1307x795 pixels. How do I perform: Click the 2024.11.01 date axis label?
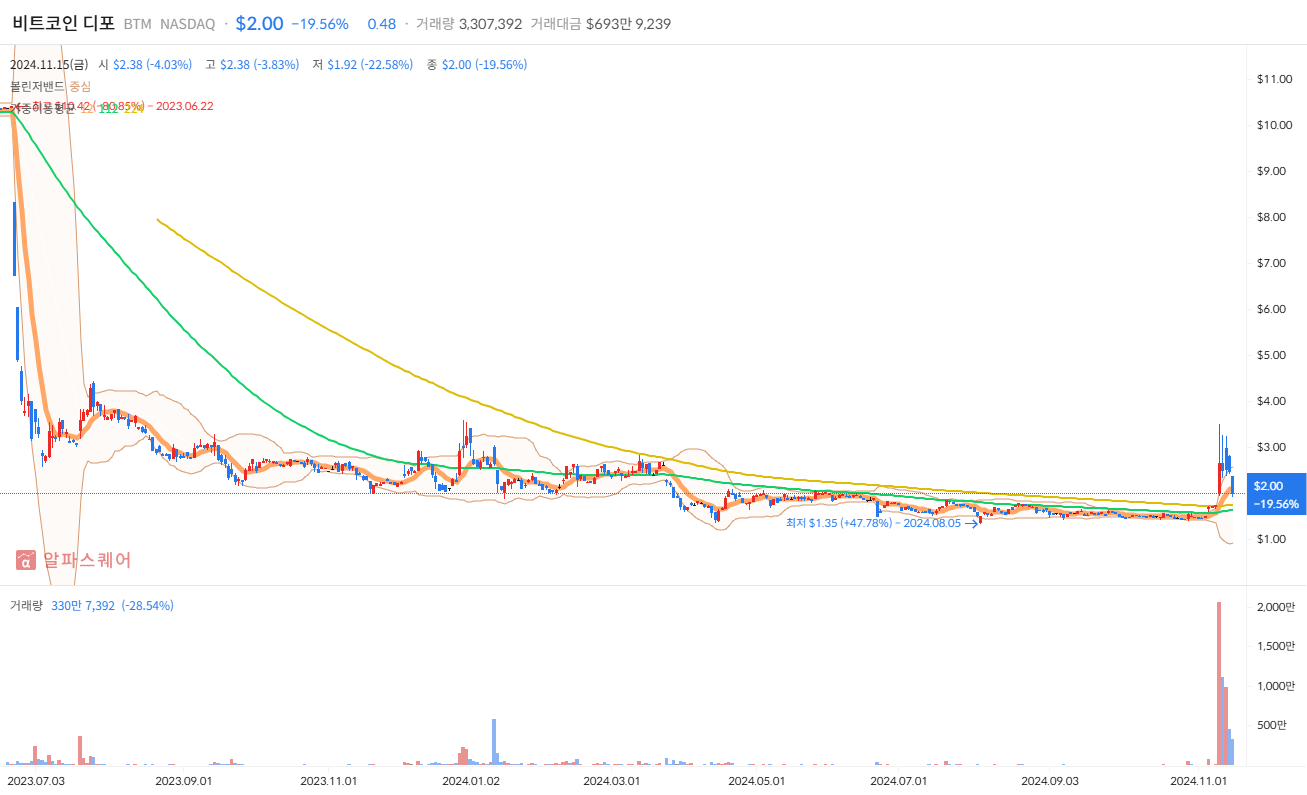tap(1198, 780)
